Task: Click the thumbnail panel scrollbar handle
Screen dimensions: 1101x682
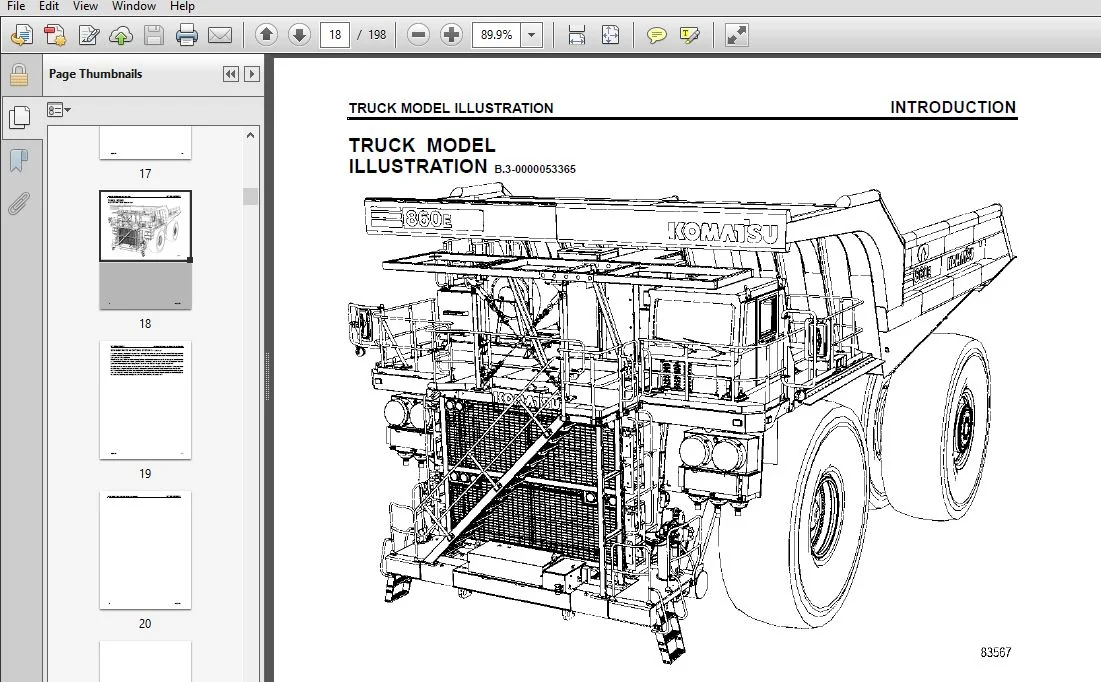Action: tap(251, 196)
